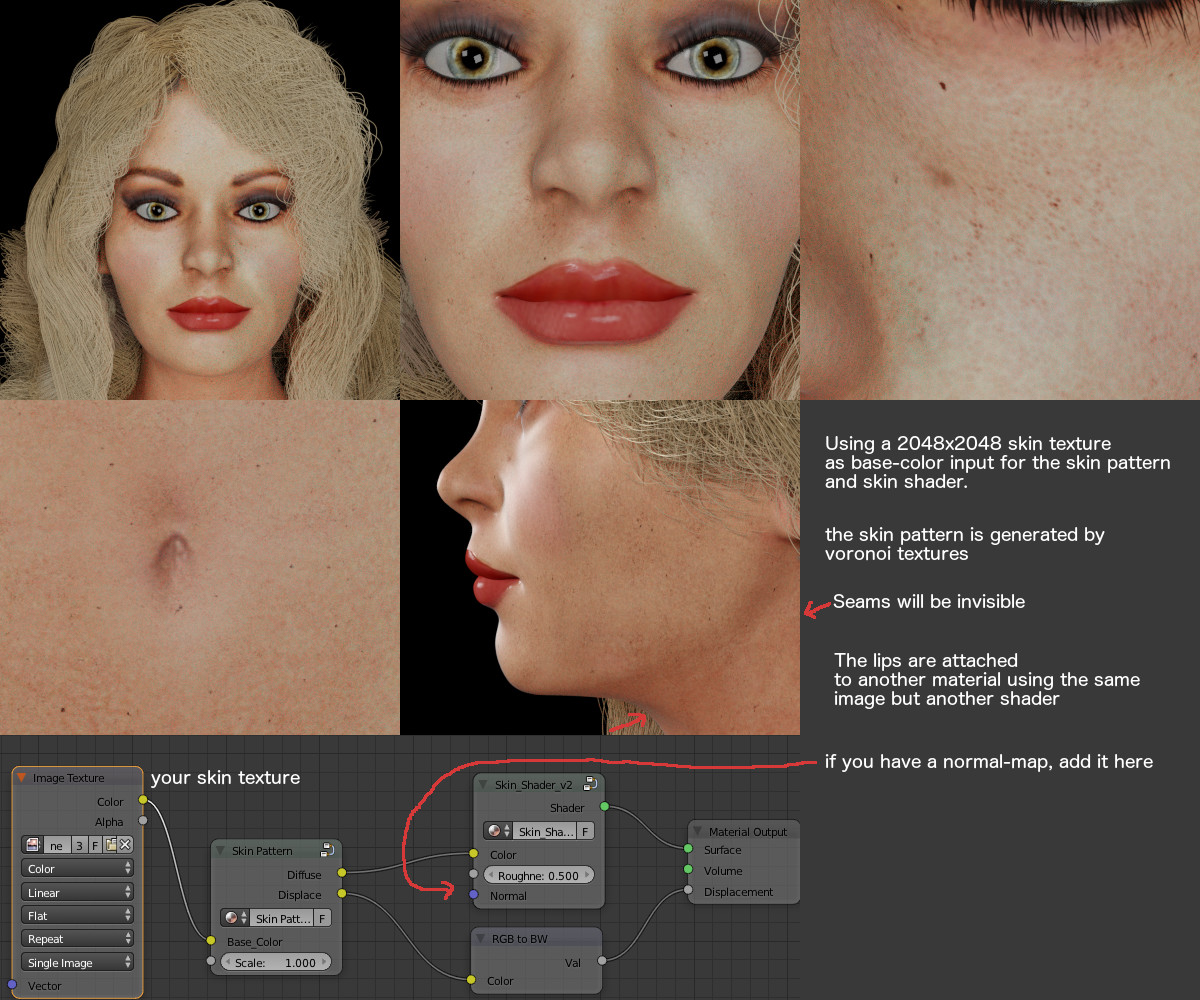Viewport: 1200px width, 1000px height.
Task: Collapse the Skin Pattern node triangle
Action: pyautogui.click(x=220, y=851)
